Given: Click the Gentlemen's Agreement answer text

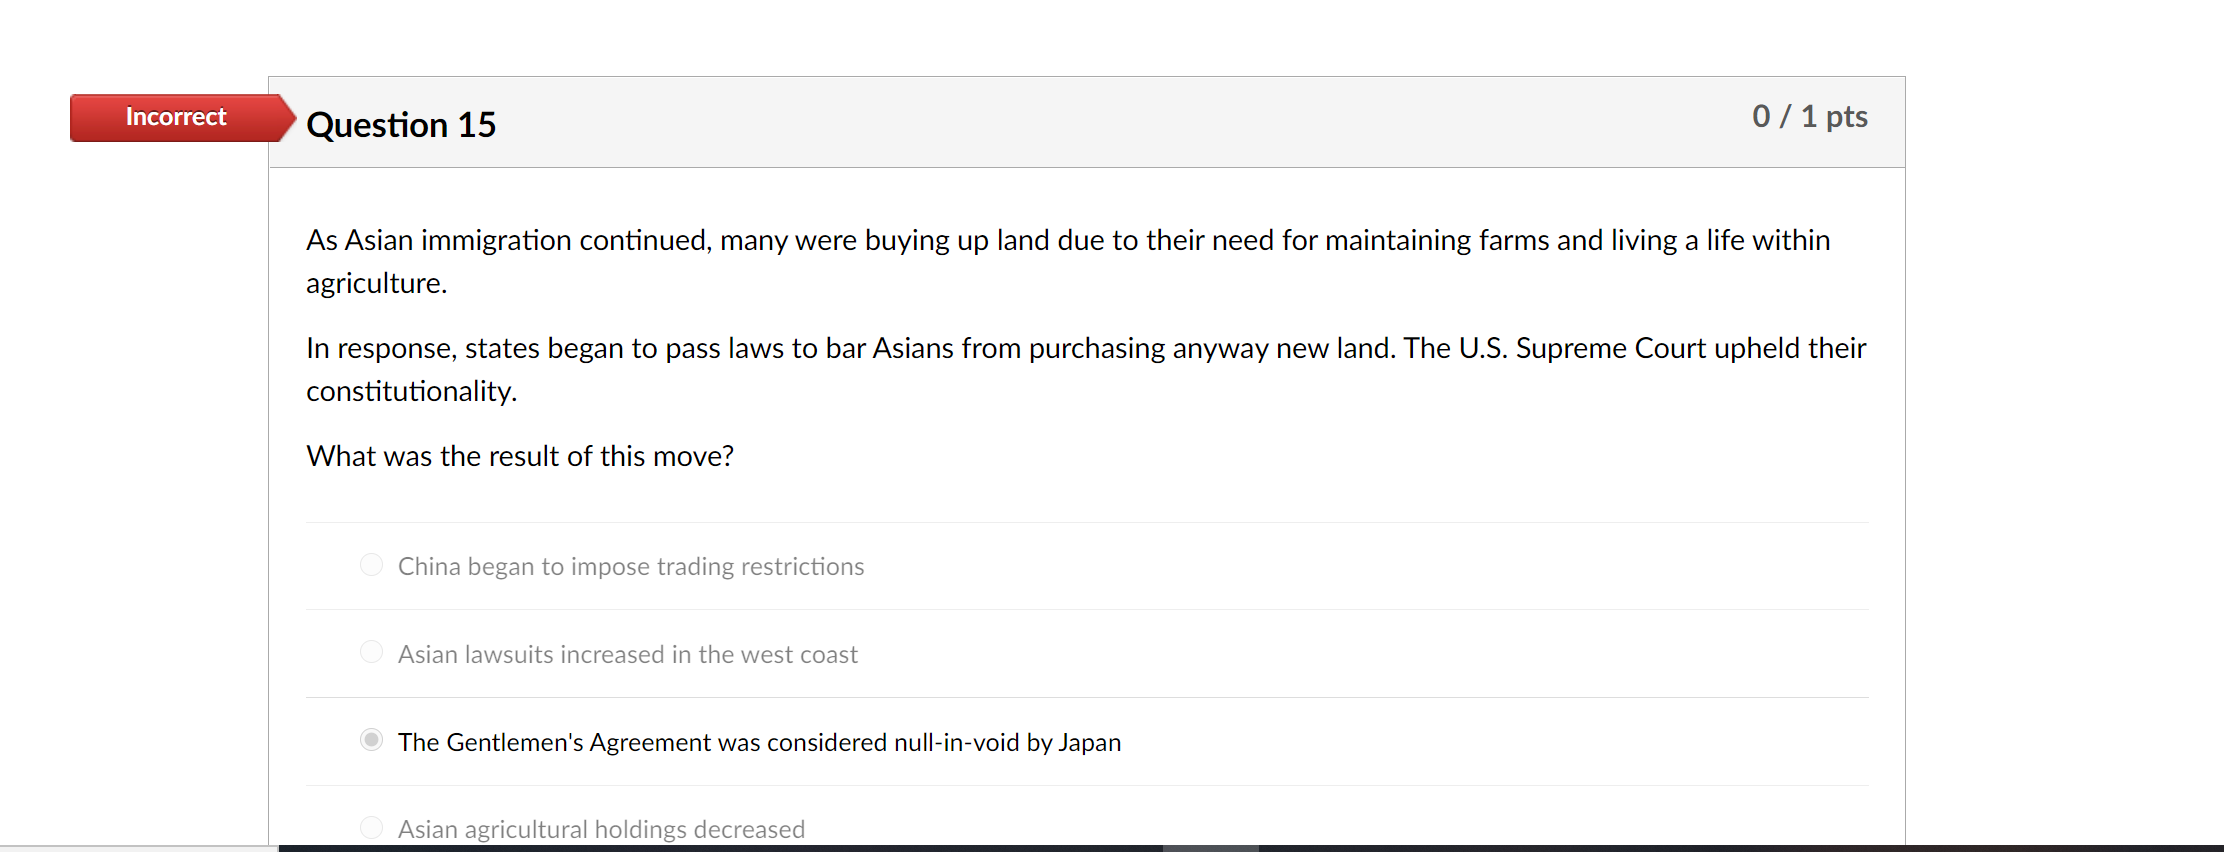Looking at the screenshot, I should click(759, 742).
